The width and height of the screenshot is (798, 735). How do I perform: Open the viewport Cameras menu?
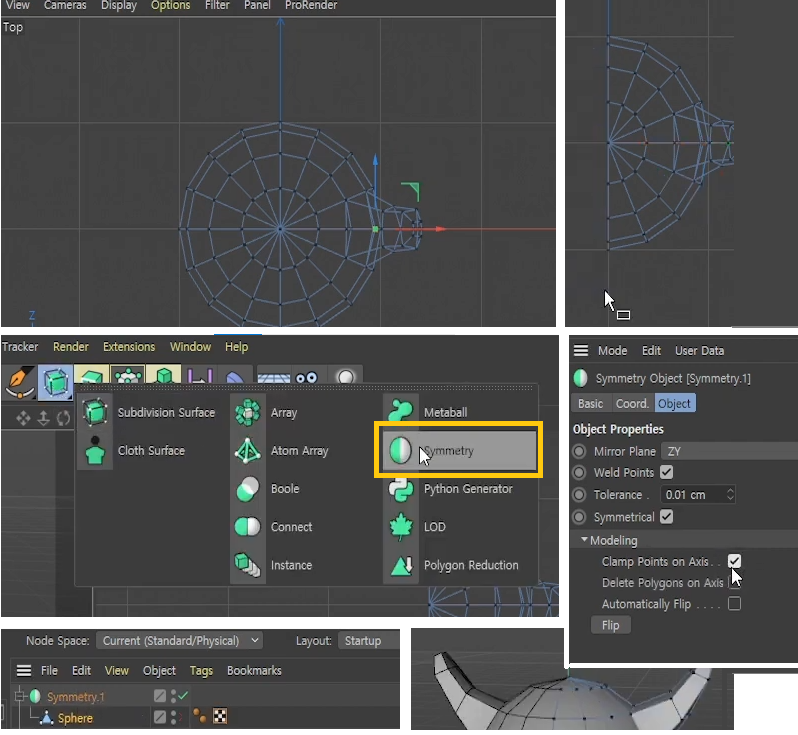point(65,5)
